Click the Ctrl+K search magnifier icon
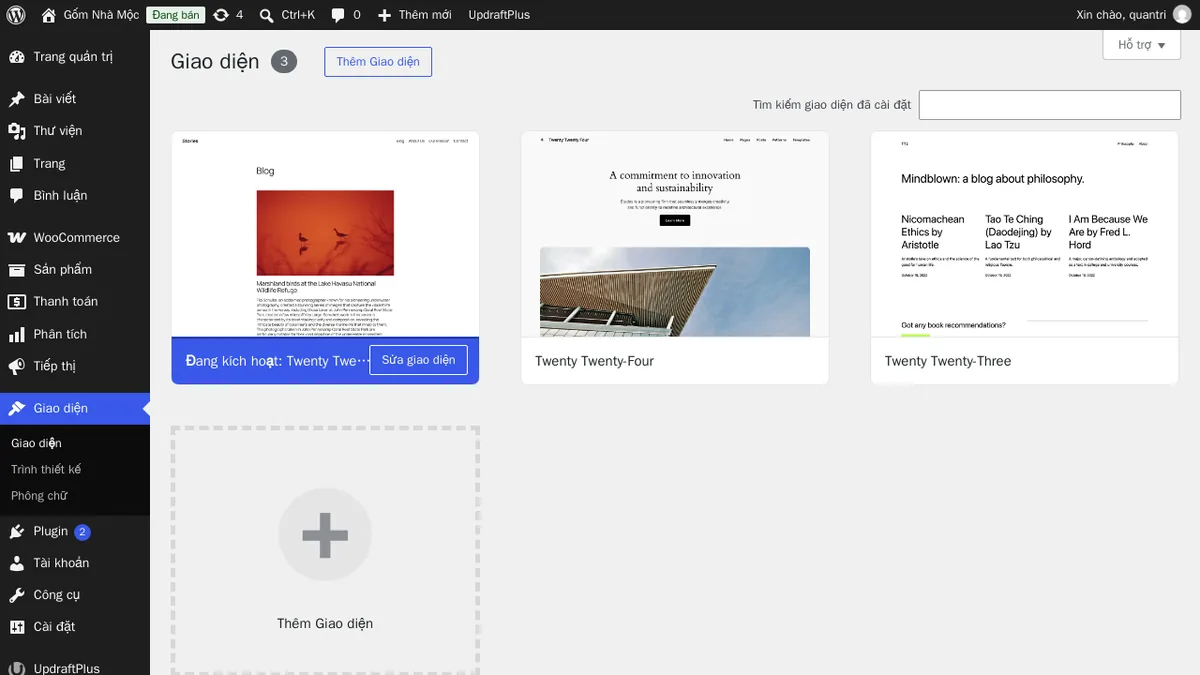The image size is (1200, 675). pos(266,15)
